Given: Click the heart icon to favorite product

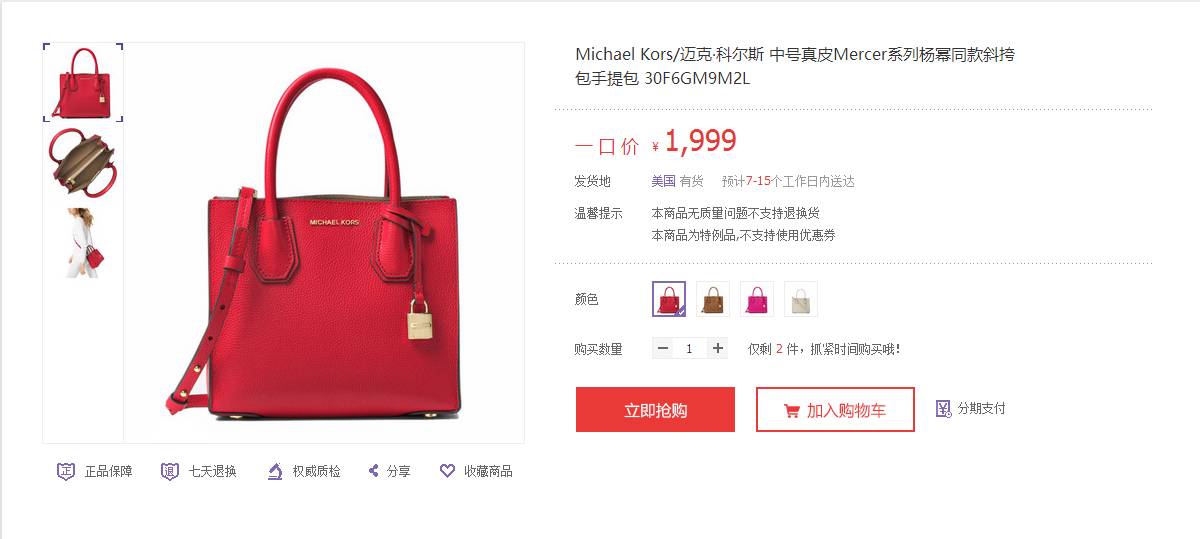Looking at the screenshot, I should tap(448, 471).
